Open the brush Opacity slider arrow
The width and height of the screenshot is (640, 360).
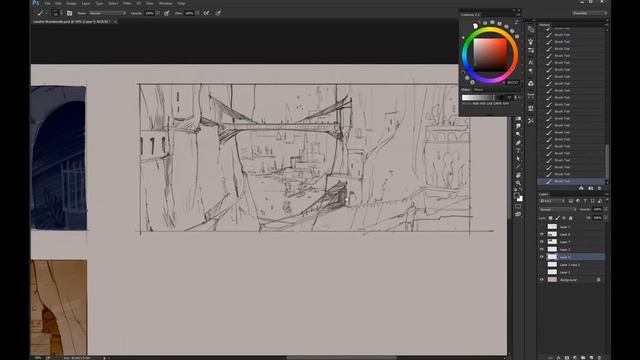(158, 13)
